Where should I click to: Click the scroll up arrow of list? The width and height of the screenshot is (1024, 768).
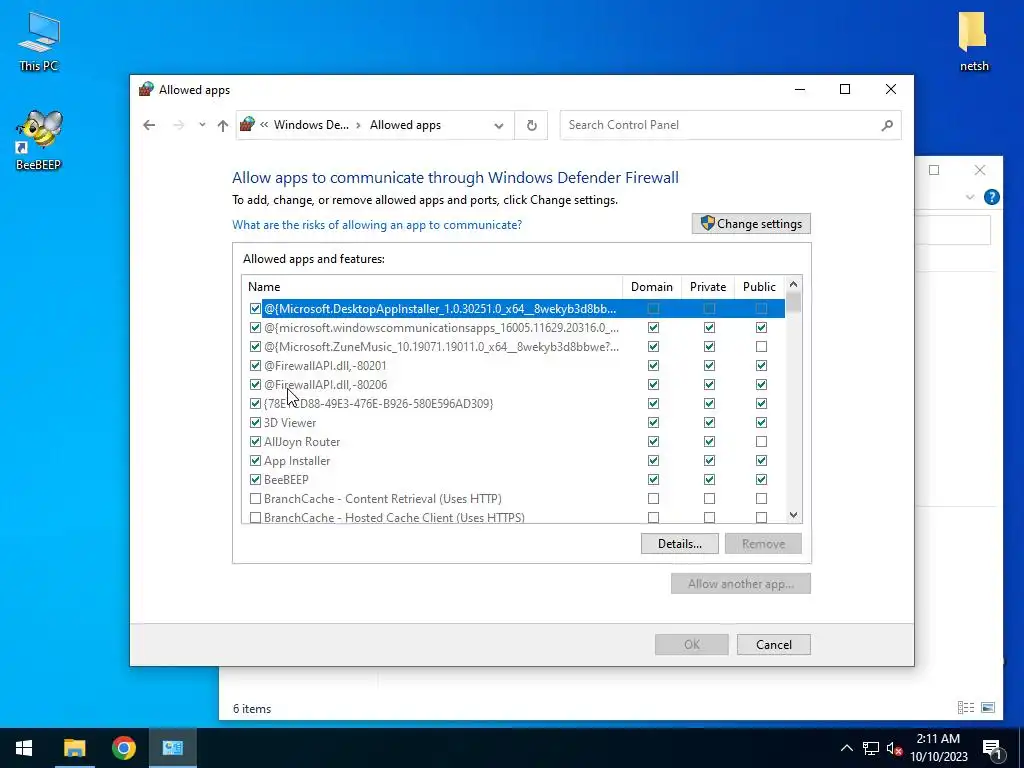tap(793, 284)
